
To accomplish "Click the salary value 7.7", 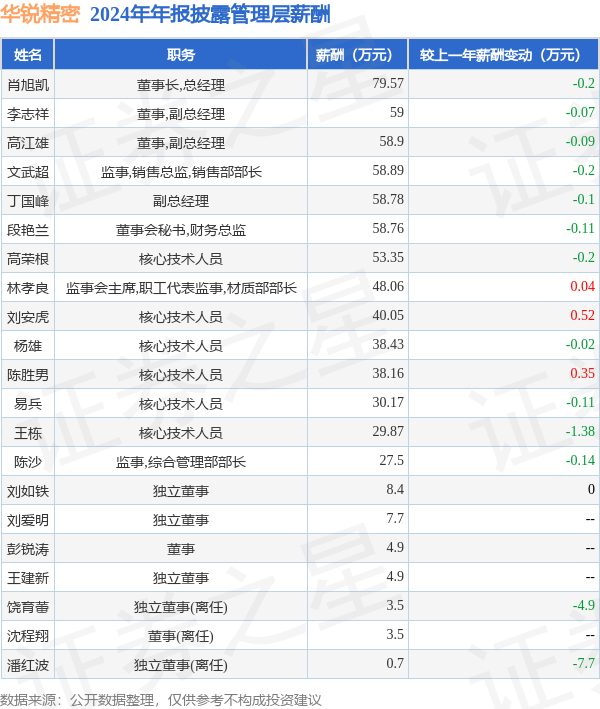I will click(395, 518).
